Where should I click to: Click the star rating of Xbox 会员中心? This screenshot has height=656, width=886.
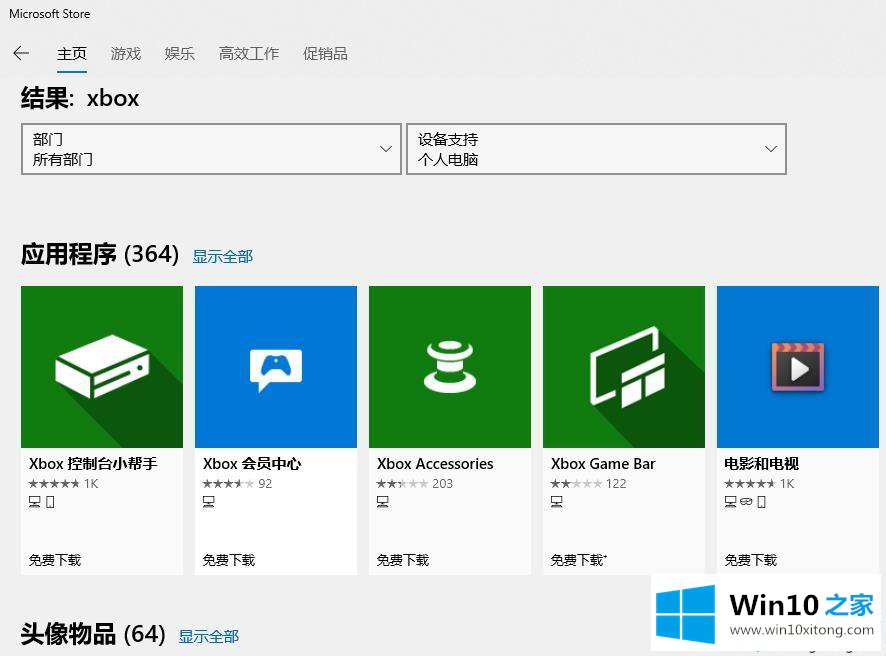click(228, 484)
